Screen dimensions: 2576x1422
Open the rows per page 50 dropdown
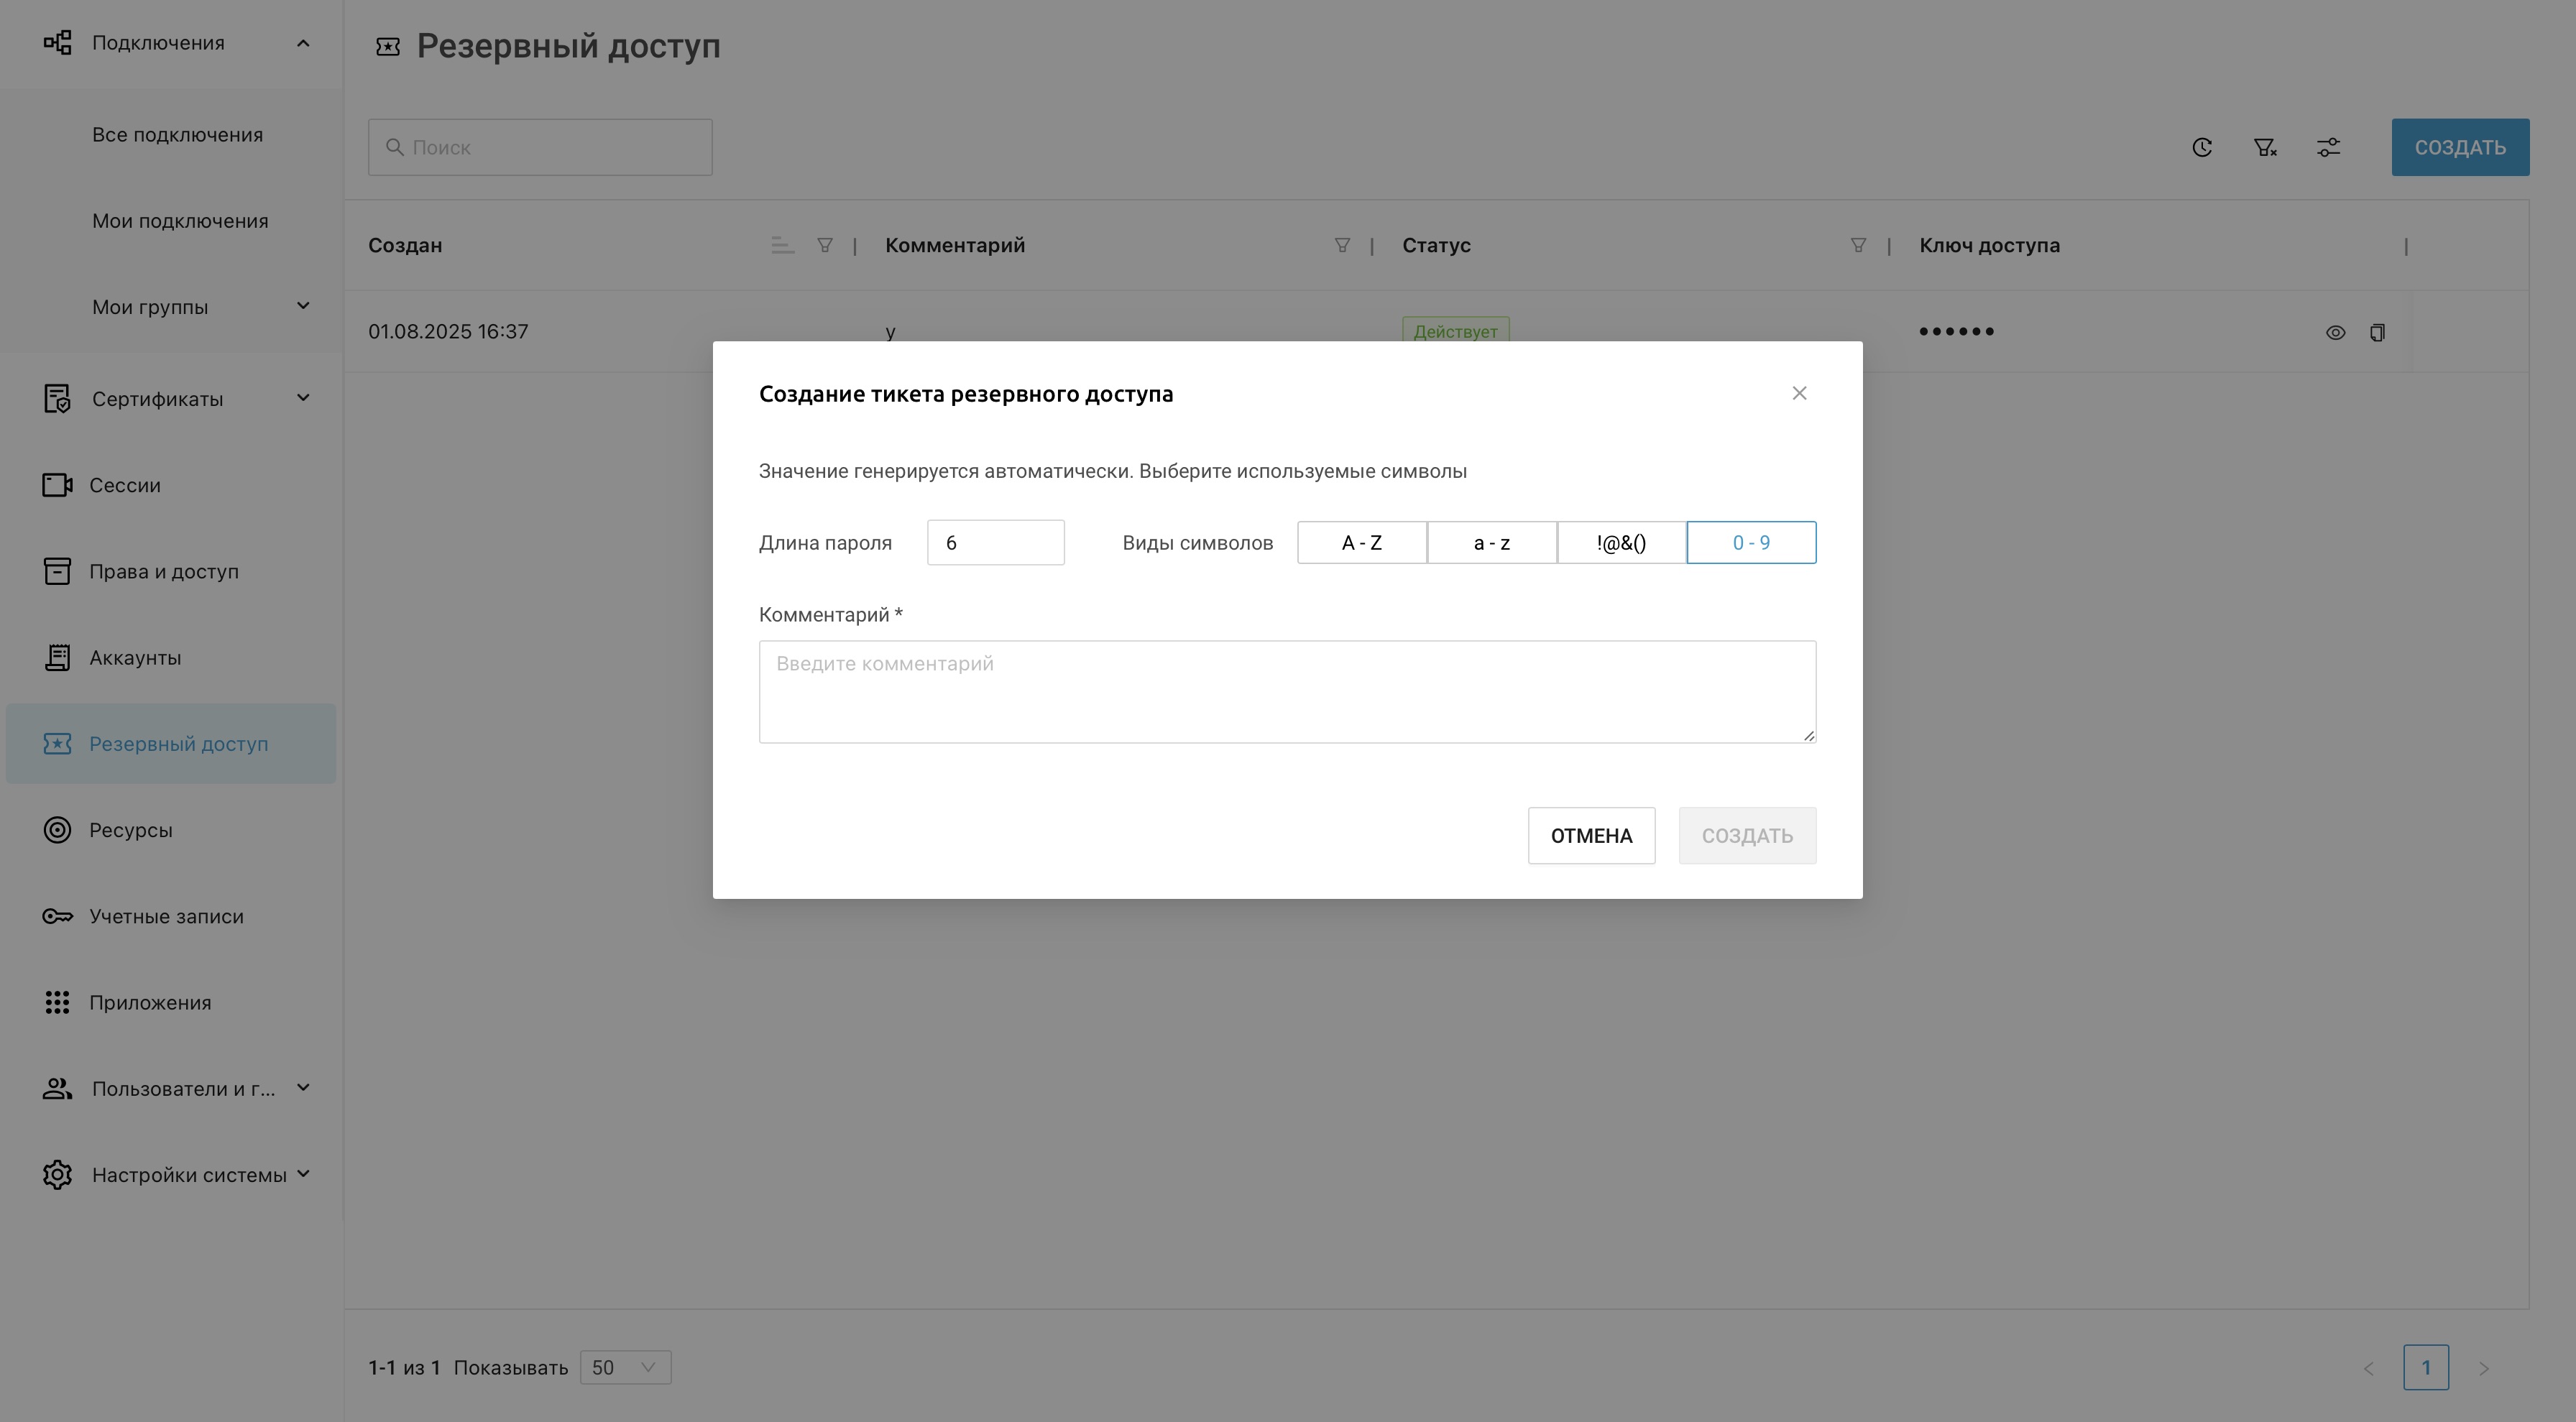625,1367
